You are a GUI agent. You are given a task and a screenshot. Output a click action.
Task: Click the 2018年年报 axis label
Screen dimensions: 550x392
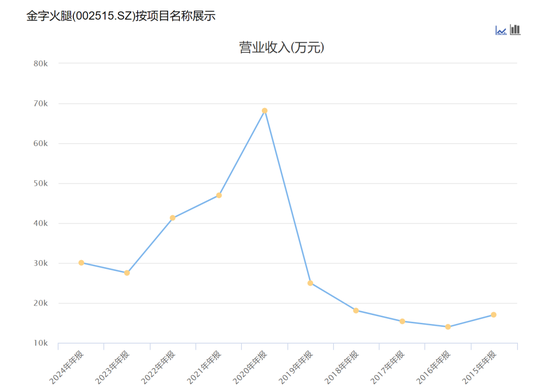tap(341, 367)
